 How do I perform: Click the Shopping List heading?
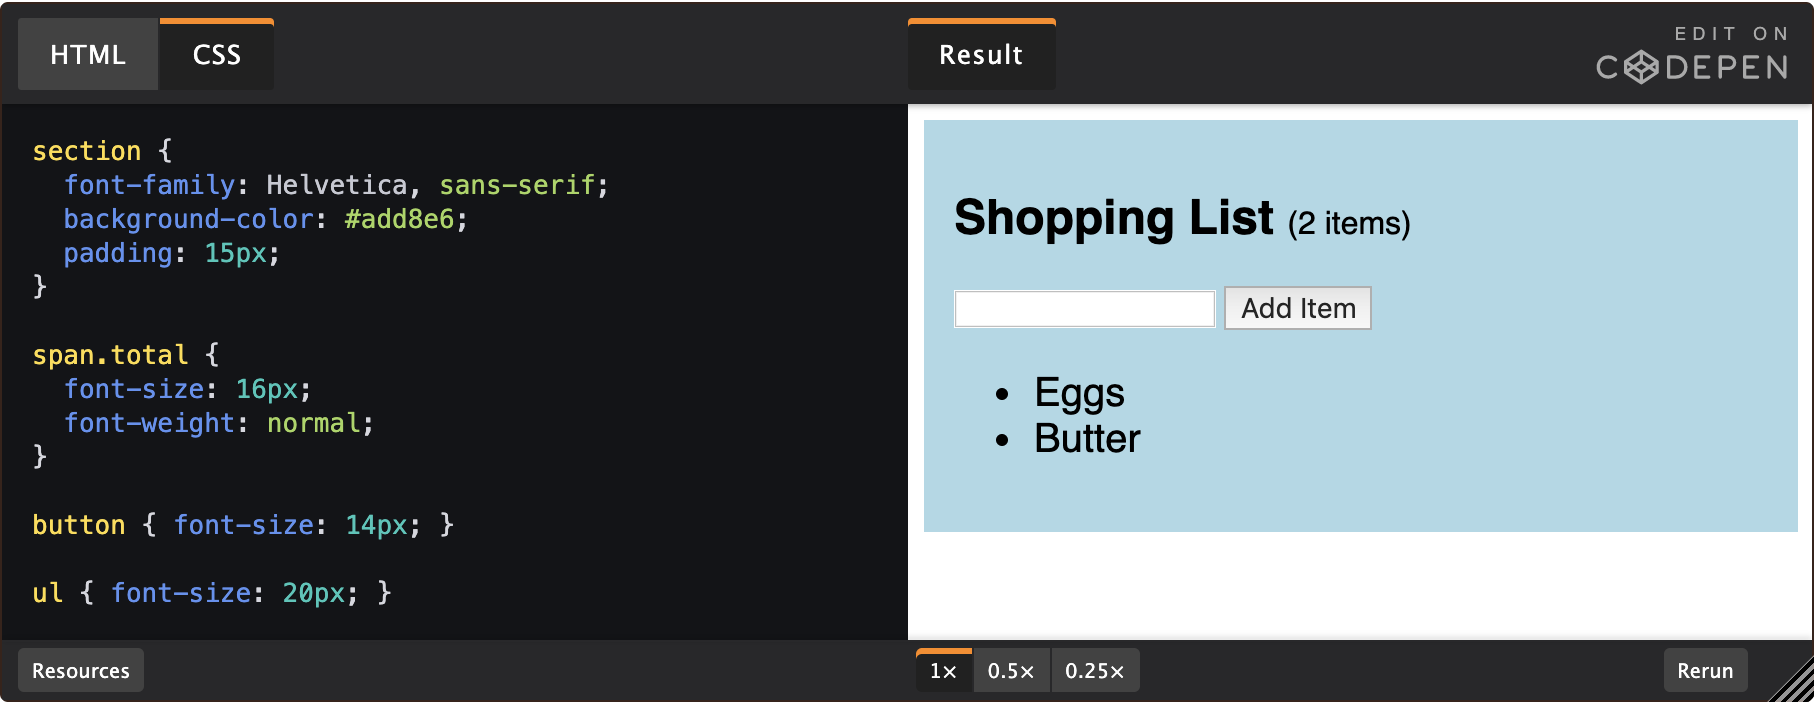click(x=1114, y=218)
